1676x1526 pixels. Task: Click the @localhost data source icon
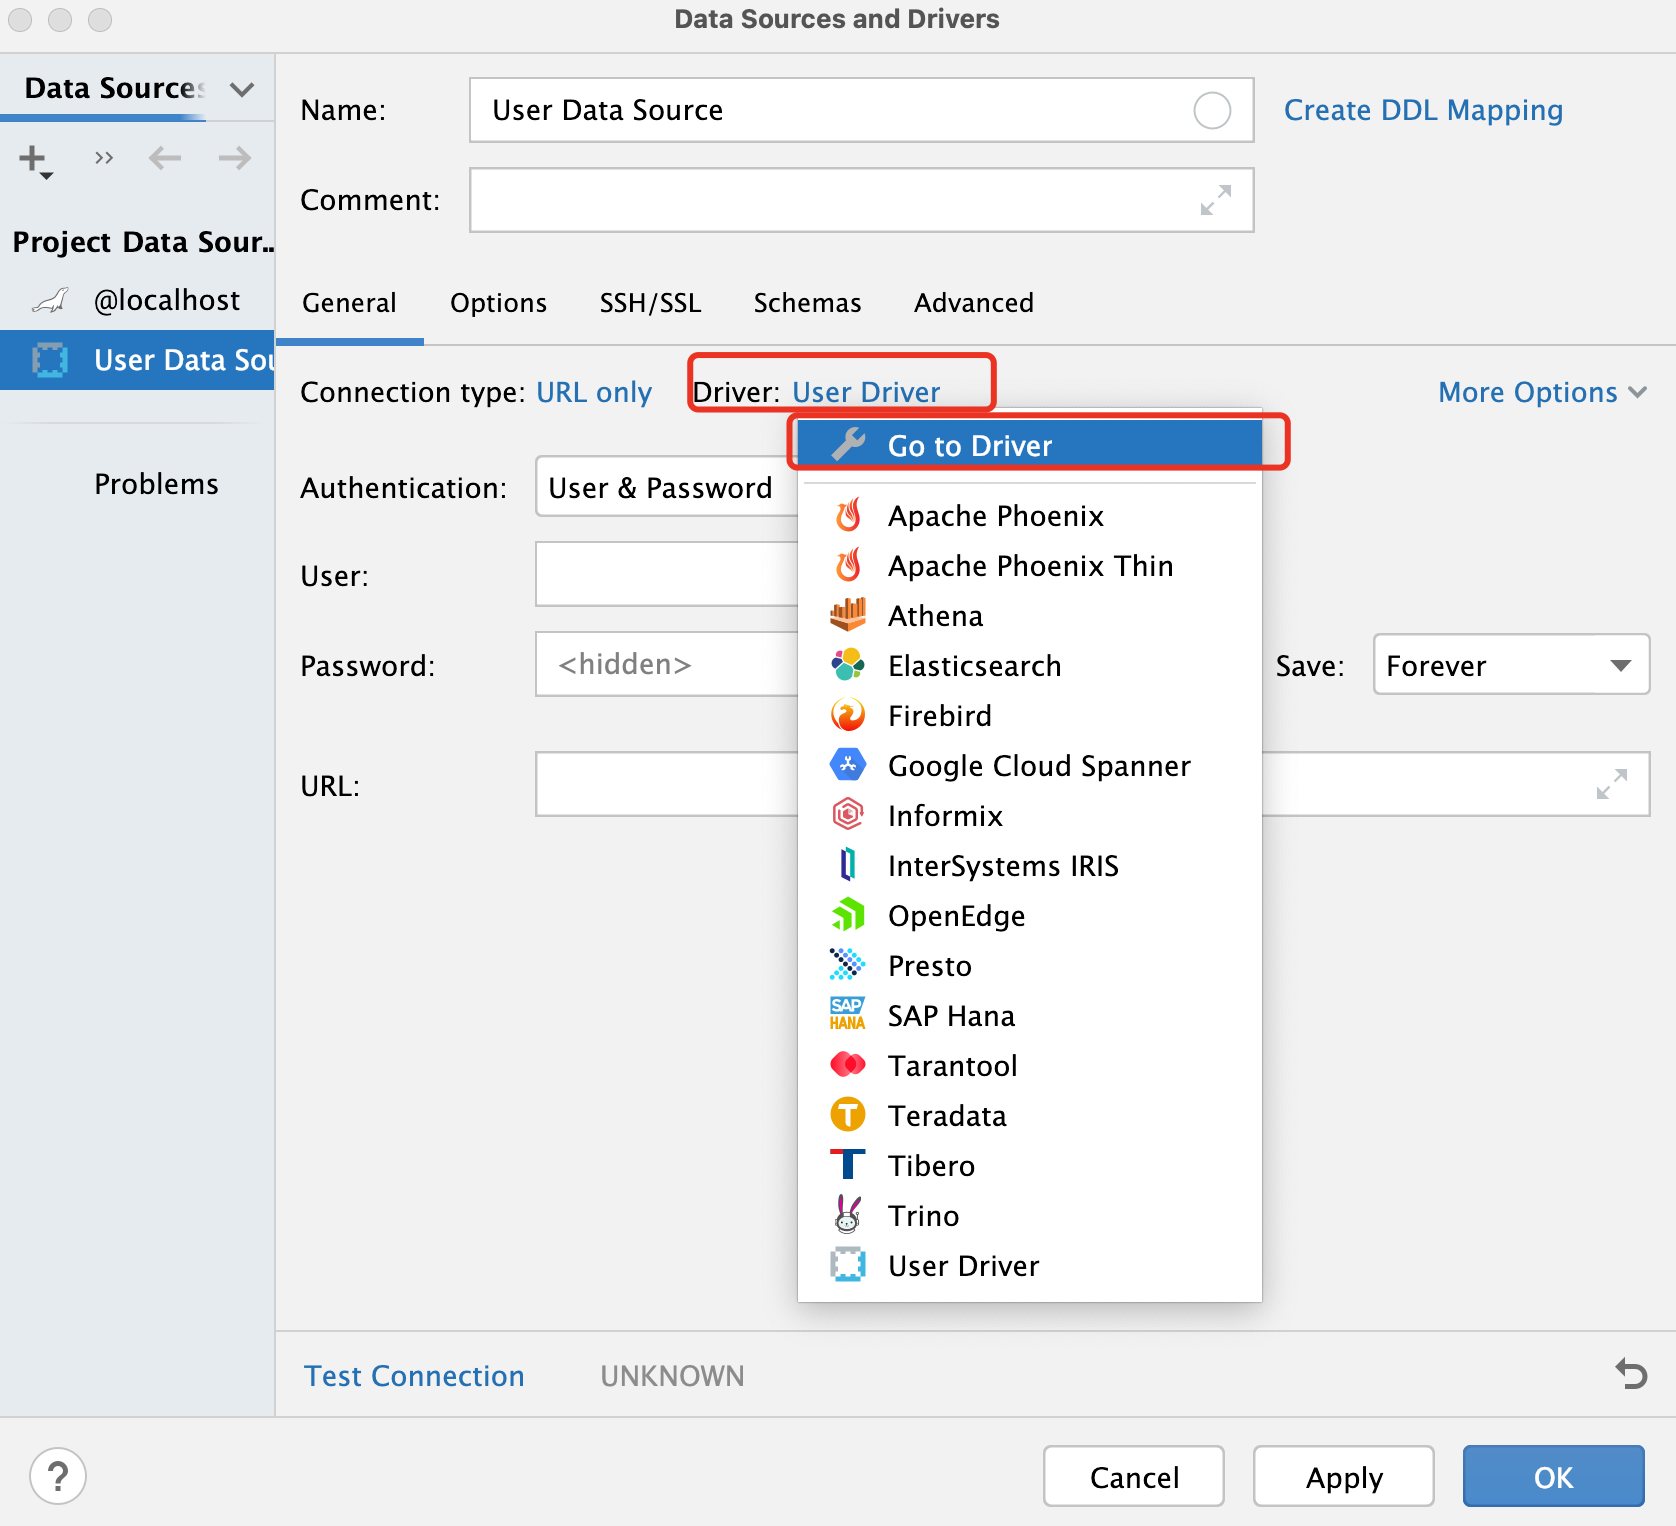point(50,300)
